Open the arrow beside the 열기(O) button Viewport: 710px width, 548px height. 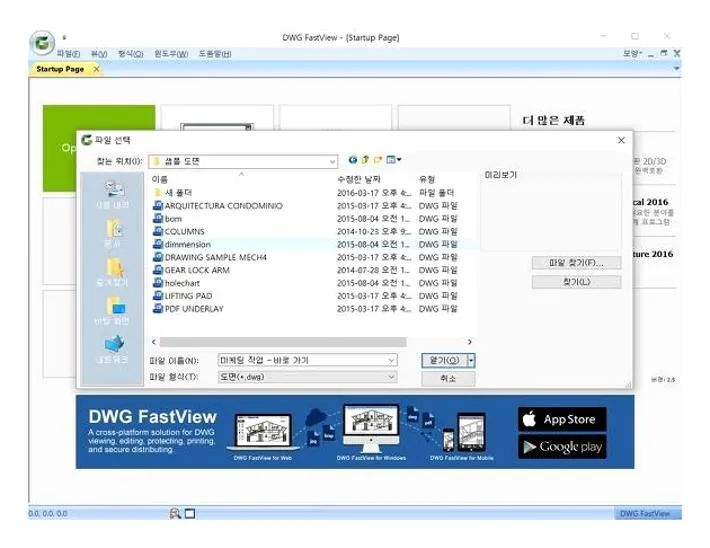pos(471,361)
